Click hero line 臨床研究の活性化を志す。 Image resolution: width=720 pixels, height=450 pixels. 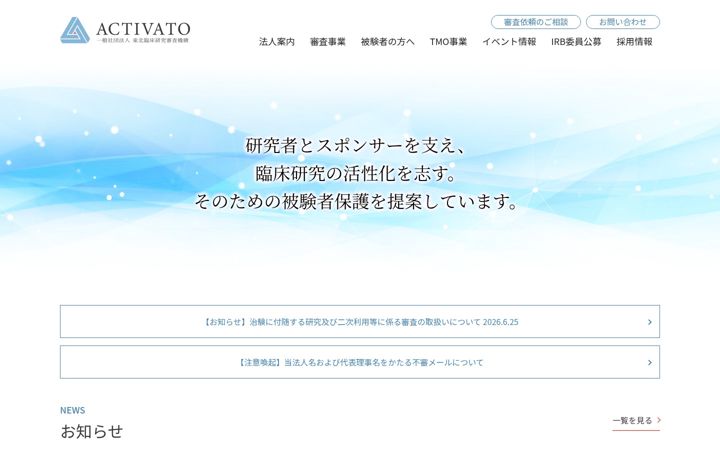[356, 174]
